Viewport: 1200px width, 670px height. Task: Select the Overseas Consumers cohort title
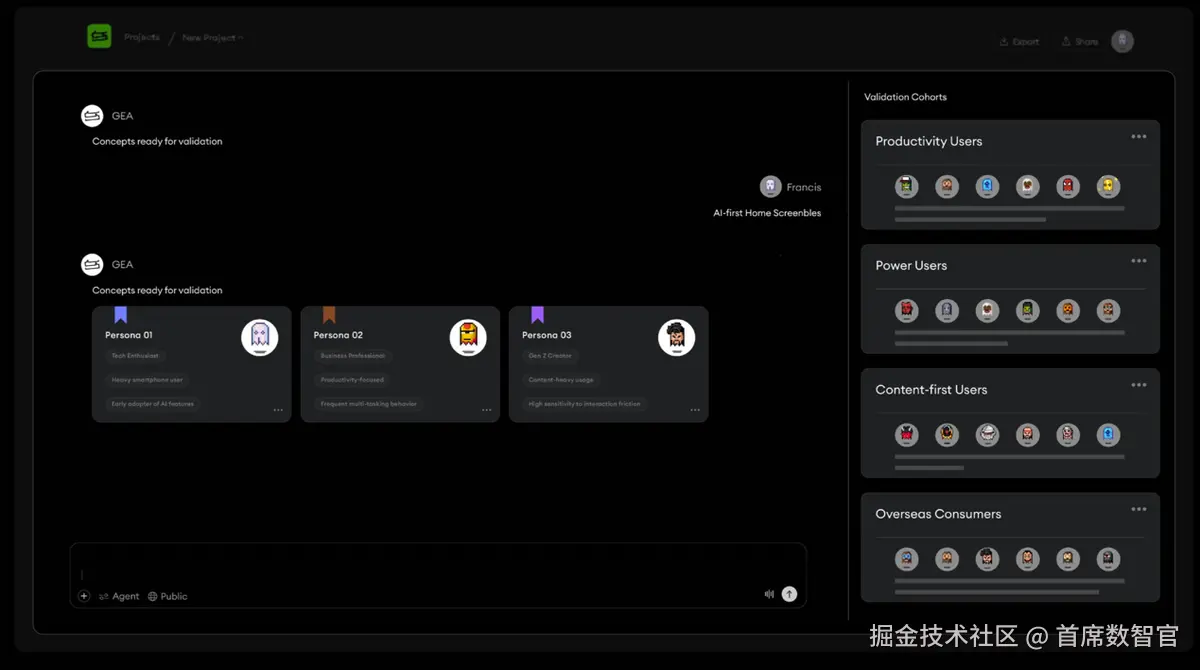tap(938, 513)
